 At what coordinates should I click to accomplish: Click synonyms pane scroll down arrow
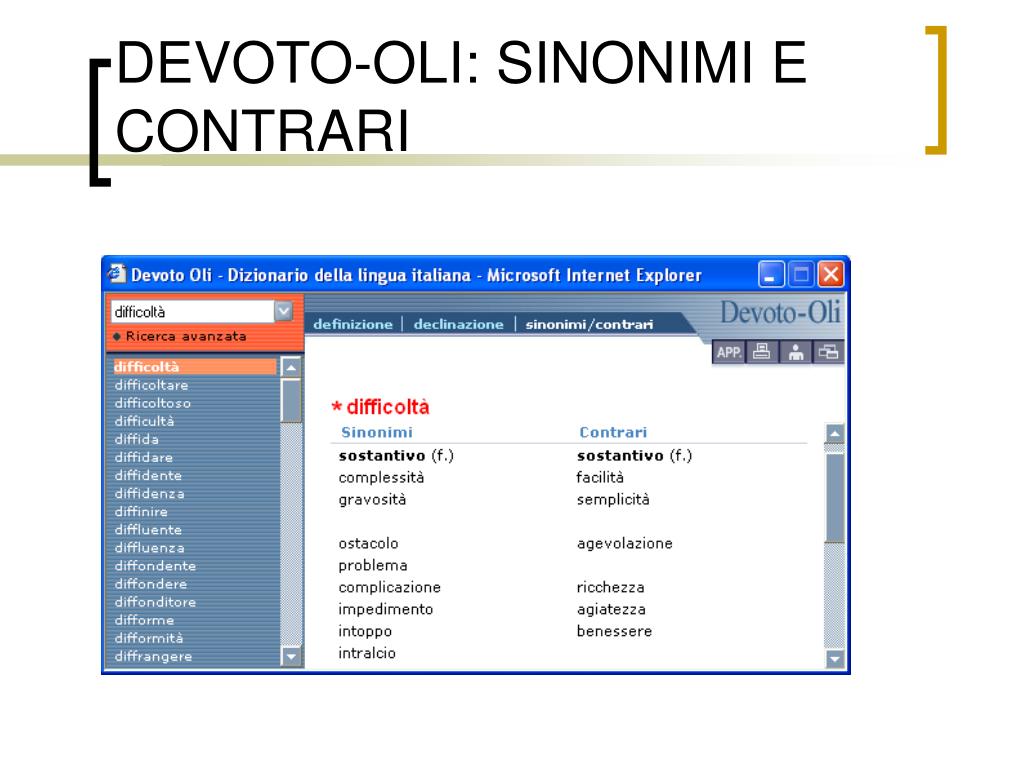[835, 658]
